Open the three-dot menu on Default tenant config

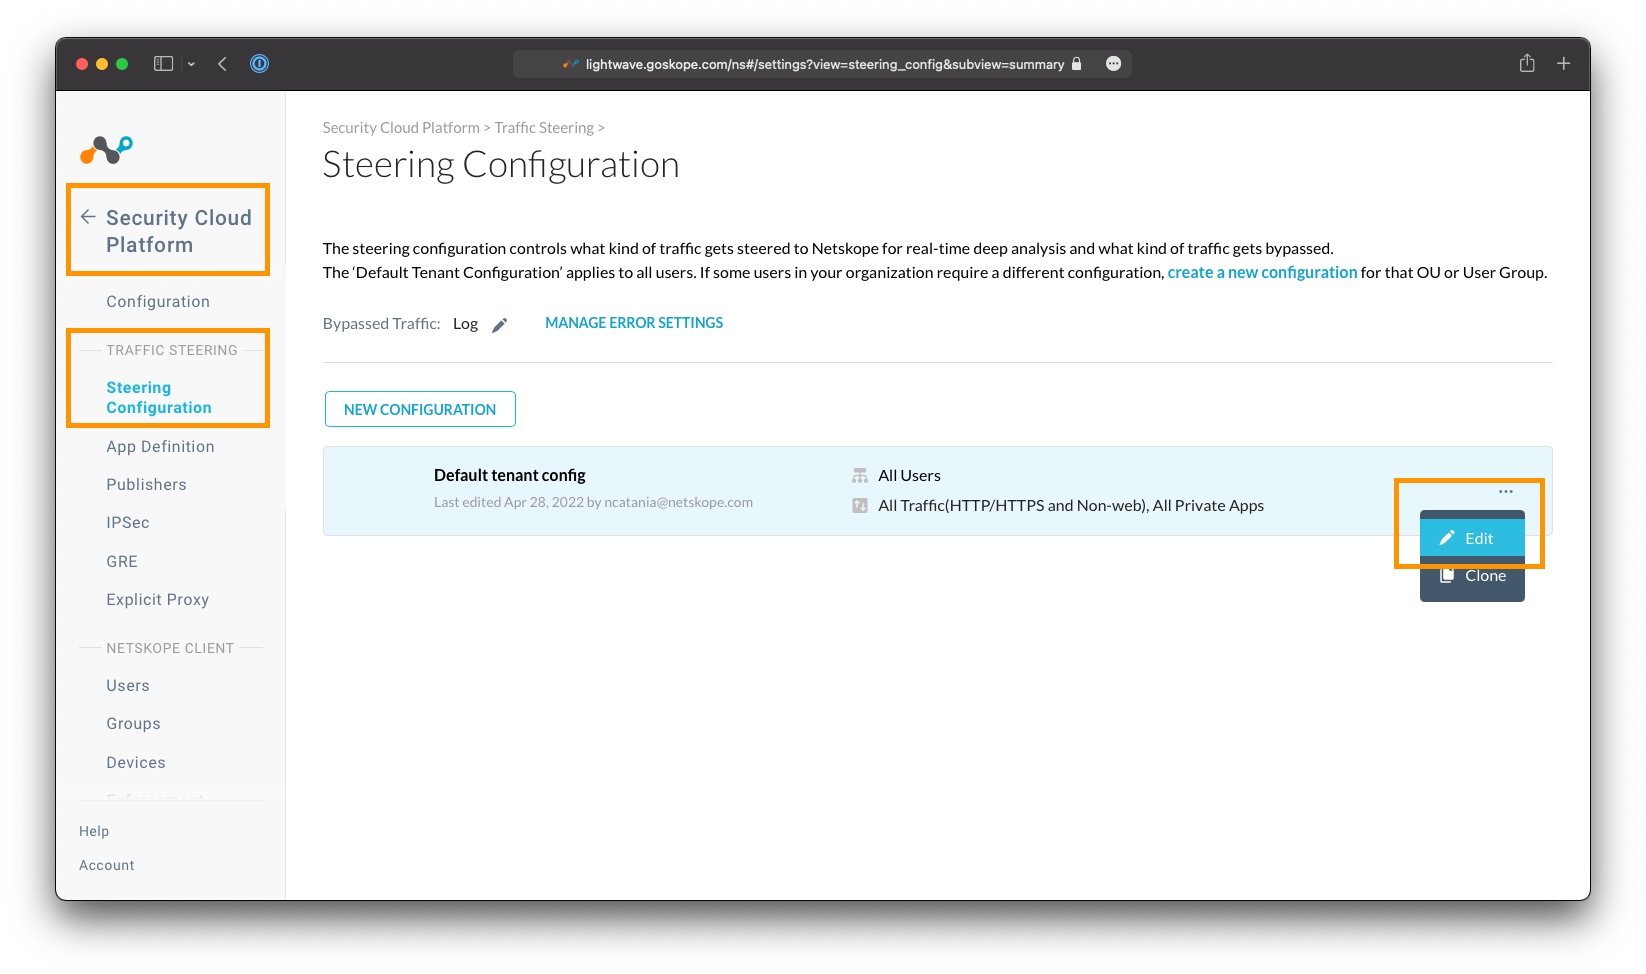(x=1505, y=492)
